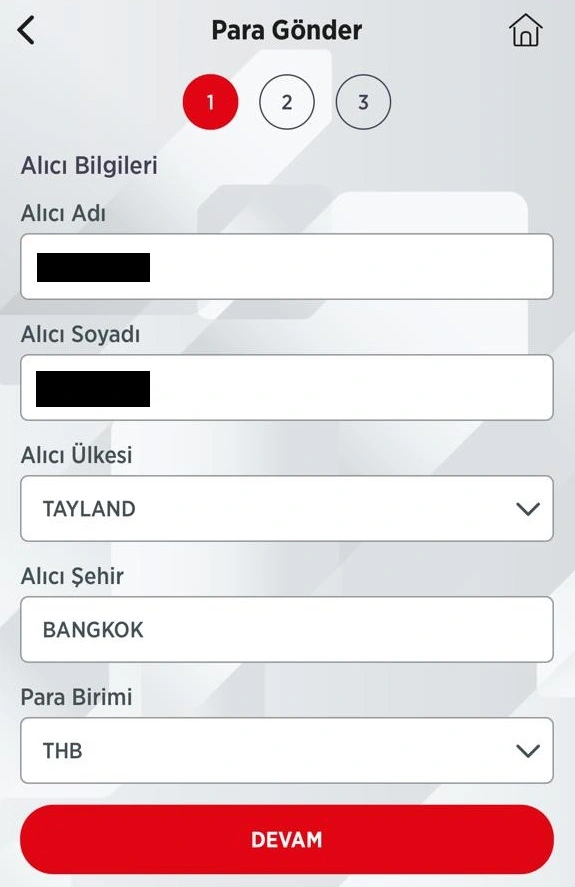Click the Alıcı Şehir field label
This screenshot has width=575, height=887.
72,576
